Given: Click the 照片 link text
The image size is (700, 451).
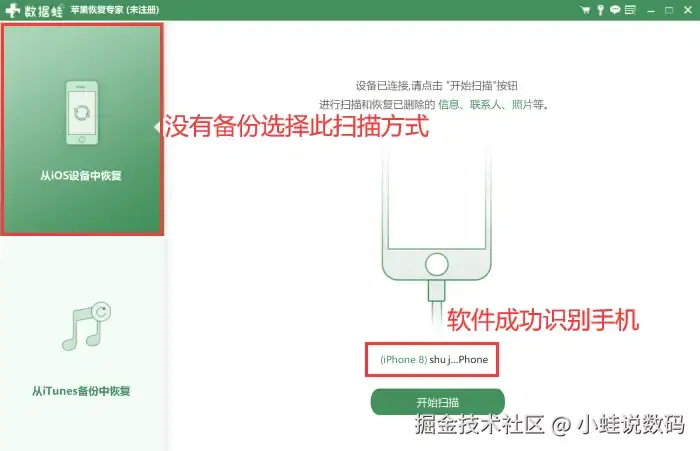Looking at the screenshot, I should 522,104.
